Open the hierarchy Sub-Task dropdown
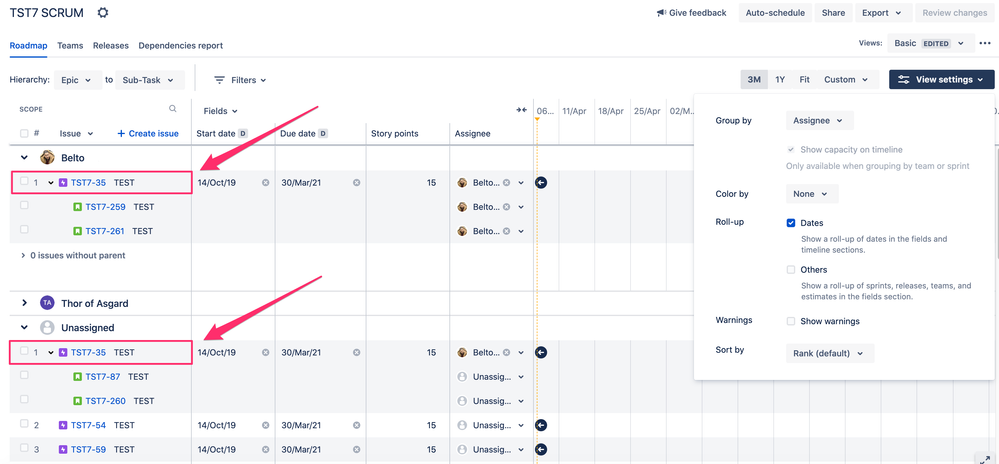The height and width of the screenshot is (464, 999). coord(150,80)
